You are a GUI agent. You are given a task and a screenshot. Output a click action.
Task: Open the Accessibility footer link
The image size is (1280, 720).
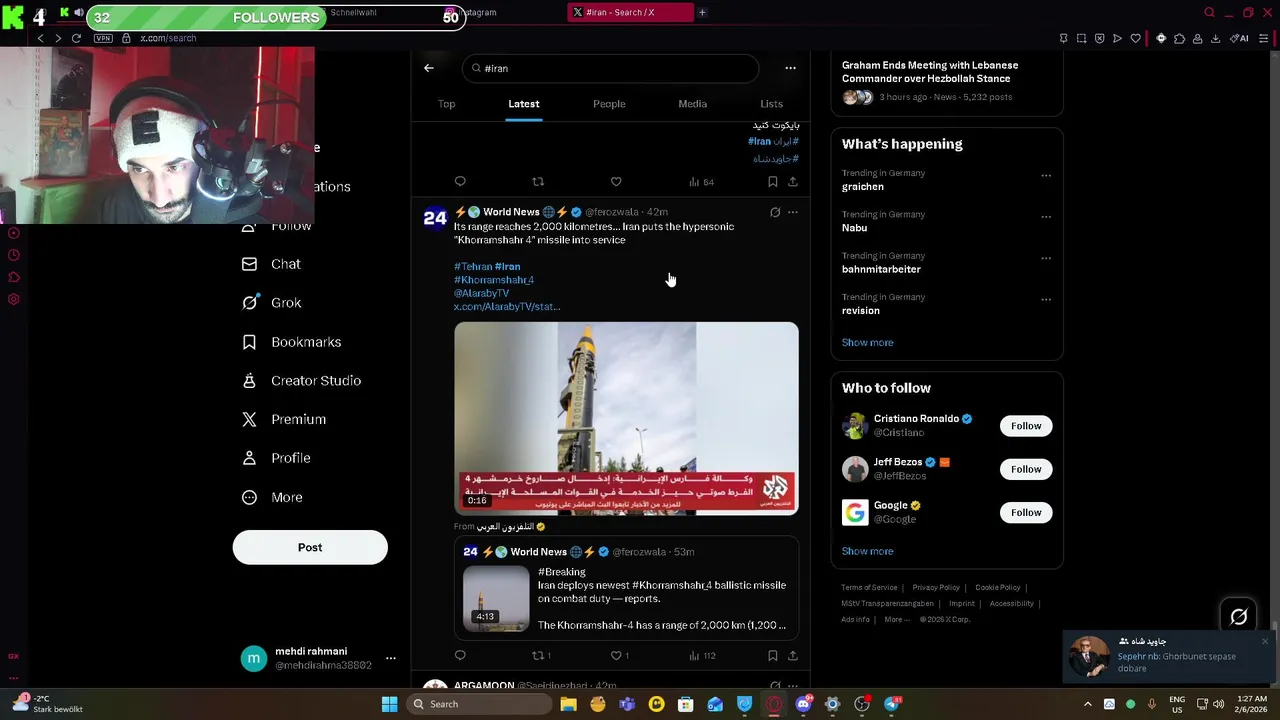(1011, 604)
